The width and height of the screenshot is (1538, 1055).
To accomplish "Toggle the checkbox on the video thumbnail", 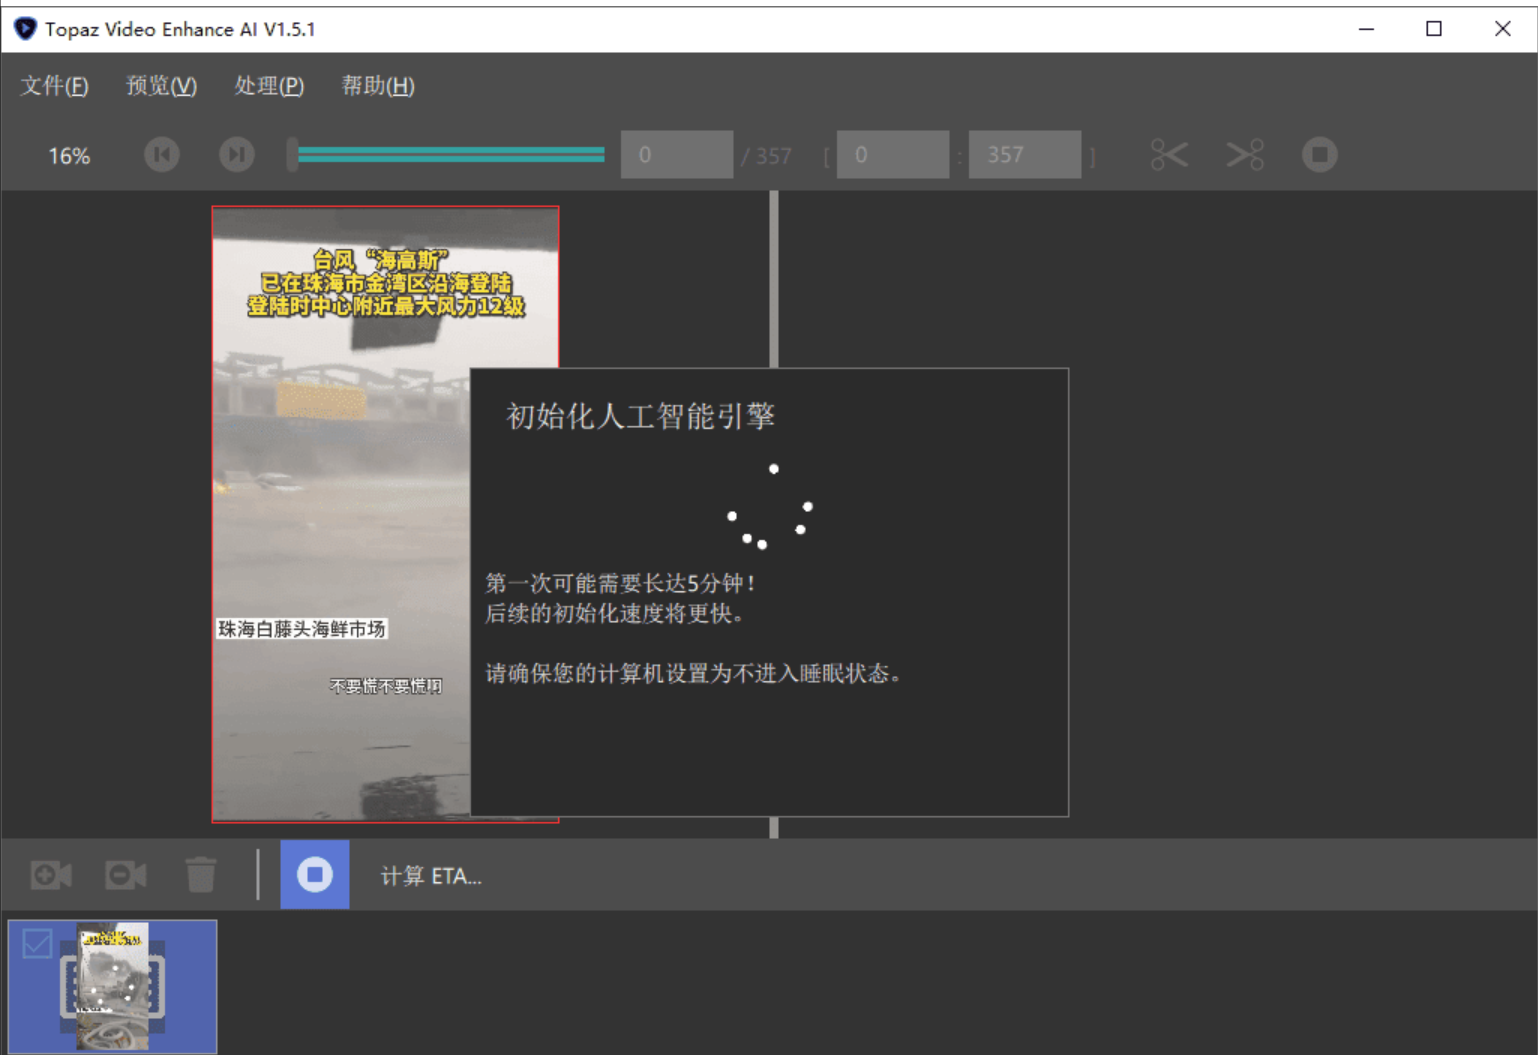I will pos(38,943).
